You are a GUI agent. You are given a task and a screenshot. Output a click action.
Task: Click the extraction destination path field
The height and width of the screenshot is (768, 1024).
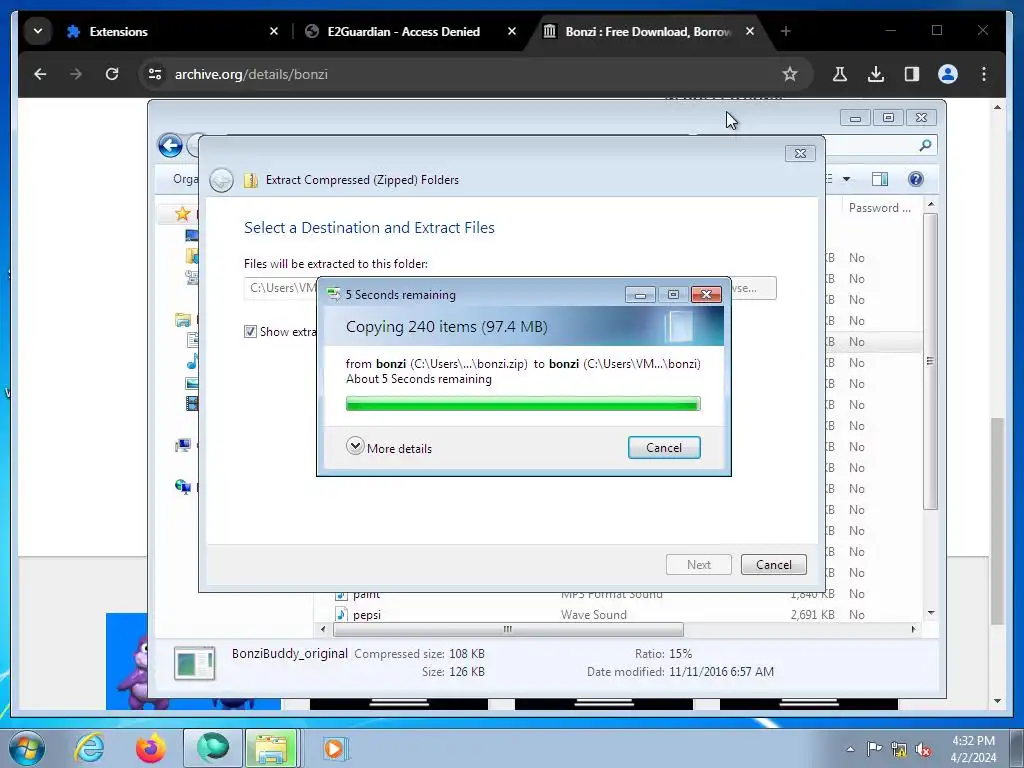tap(281, 288)
